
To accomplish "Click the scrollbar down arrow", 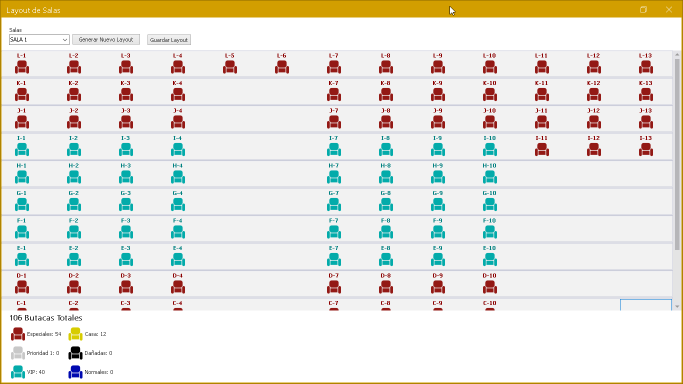I will click(677, 307).
